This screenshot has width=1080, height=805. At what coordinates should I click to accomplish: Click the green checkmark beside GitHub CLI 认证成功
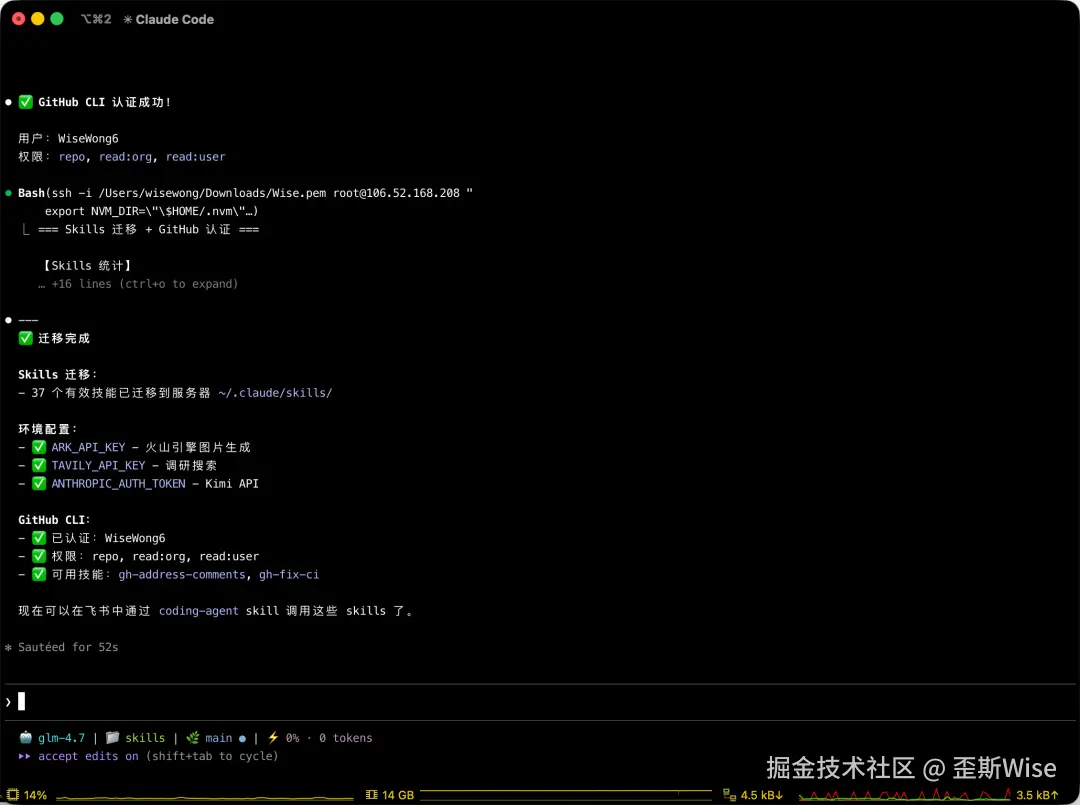pos(25,102)
